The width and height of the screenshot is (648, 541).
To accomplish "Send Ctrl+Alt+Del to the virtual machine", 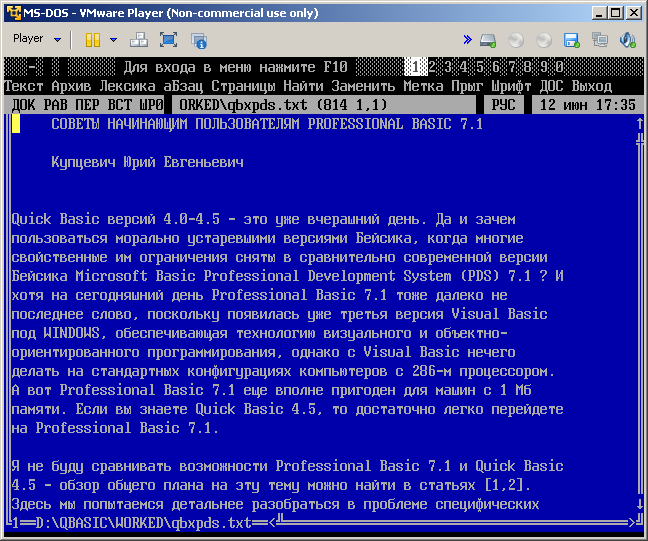I will (139, 40).
